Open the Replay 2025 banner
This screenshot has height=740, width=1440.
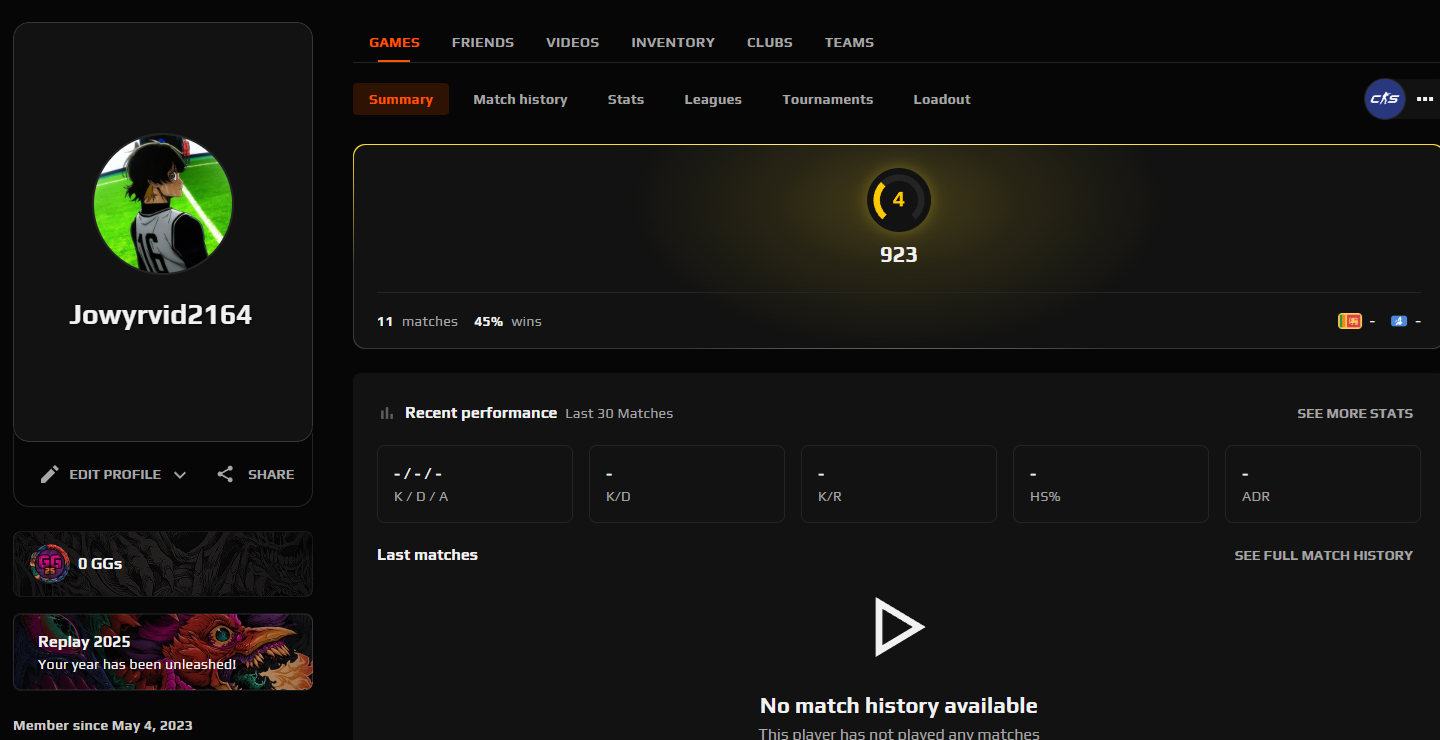[x=162, y=651]
